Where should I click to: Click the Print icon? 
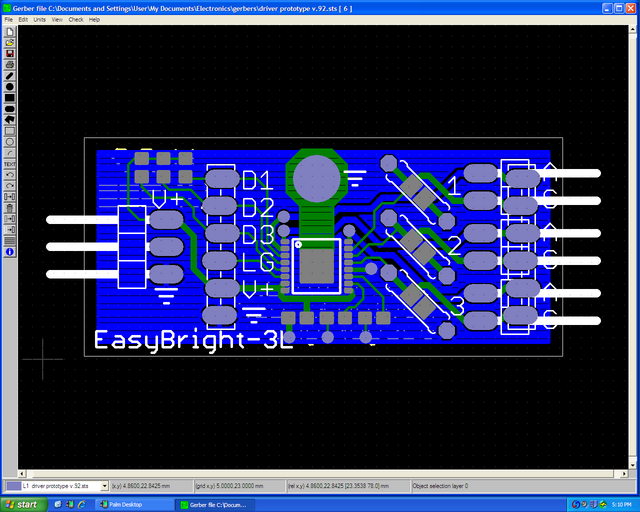[10, 65]
